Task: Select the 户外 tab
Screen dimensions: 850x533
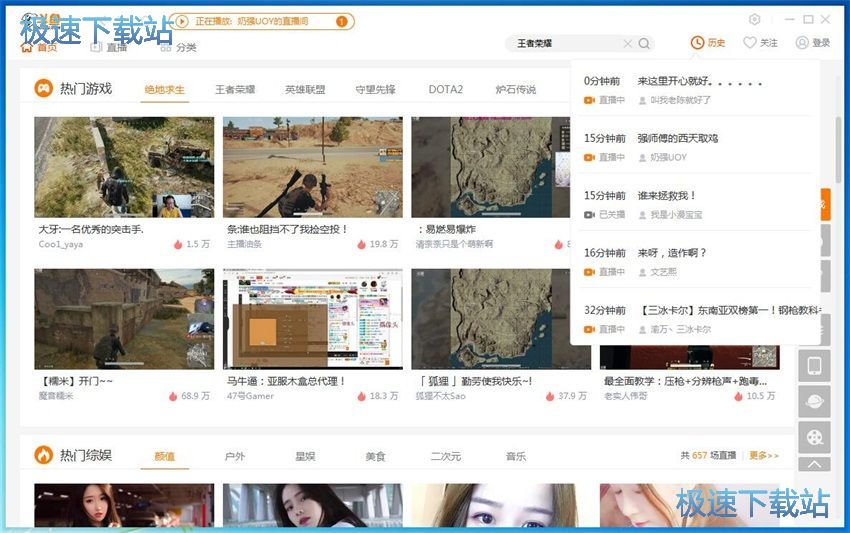Action: coord(235,456)
